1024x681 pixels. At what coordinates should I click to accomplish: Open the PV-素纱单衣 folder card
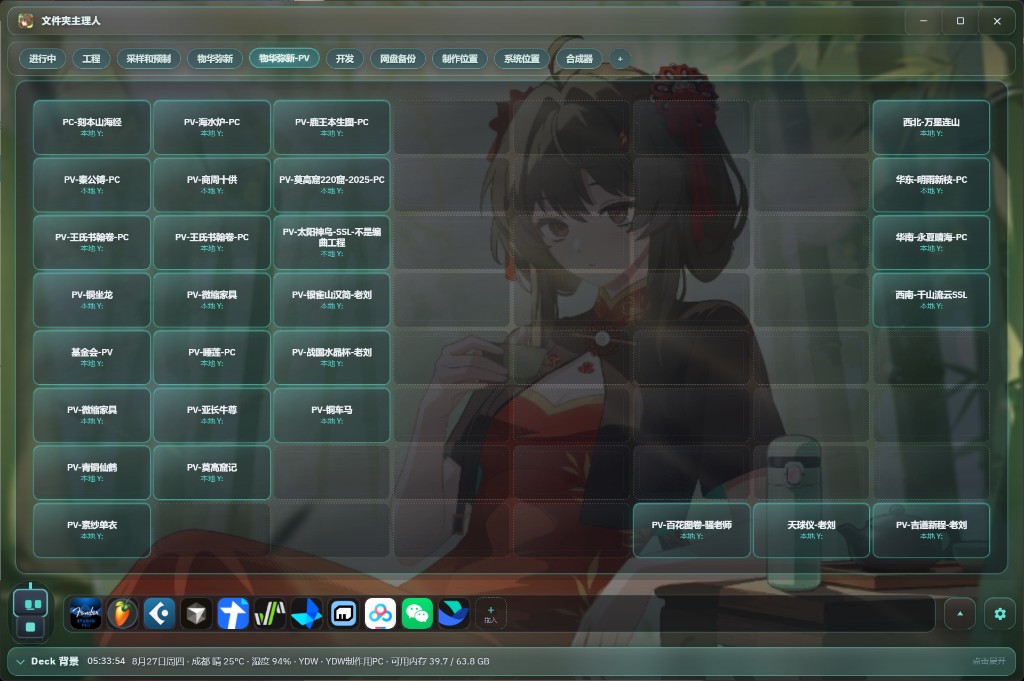(92, 530)
